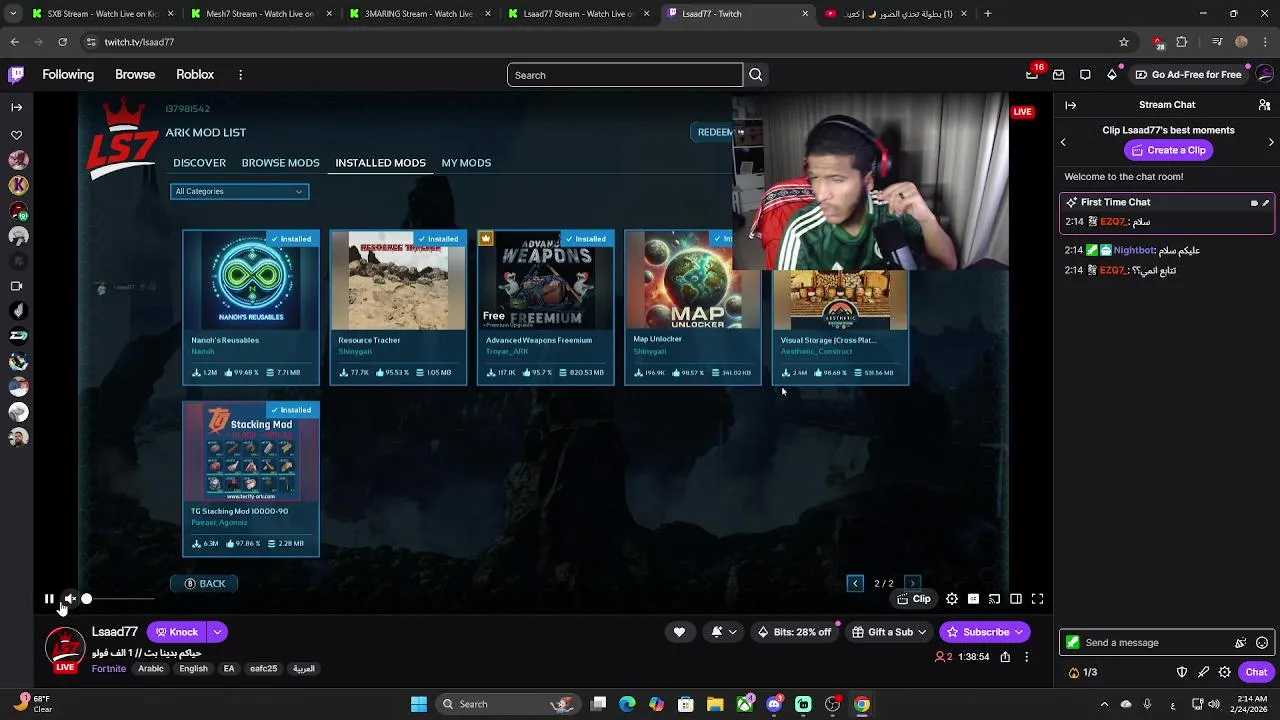Click Go Ad-Free for Free
The image size is (1280, 720).
tap(1188, 75)
